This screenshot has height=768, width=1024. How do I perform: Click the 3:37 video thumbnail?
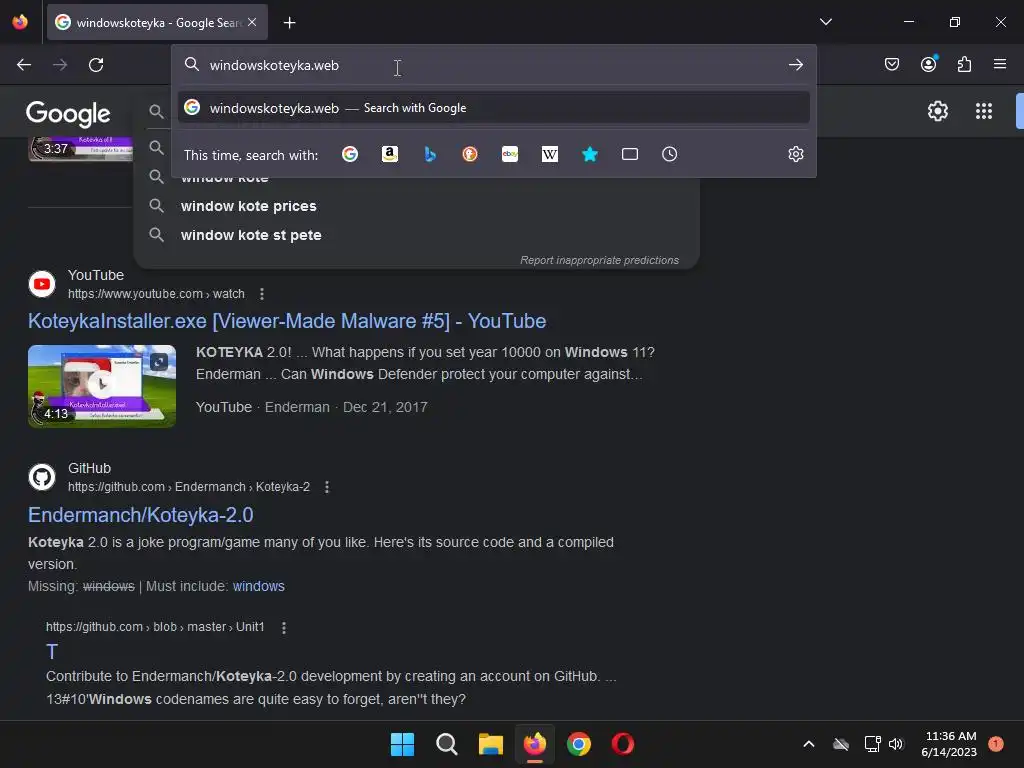point(80,149)
